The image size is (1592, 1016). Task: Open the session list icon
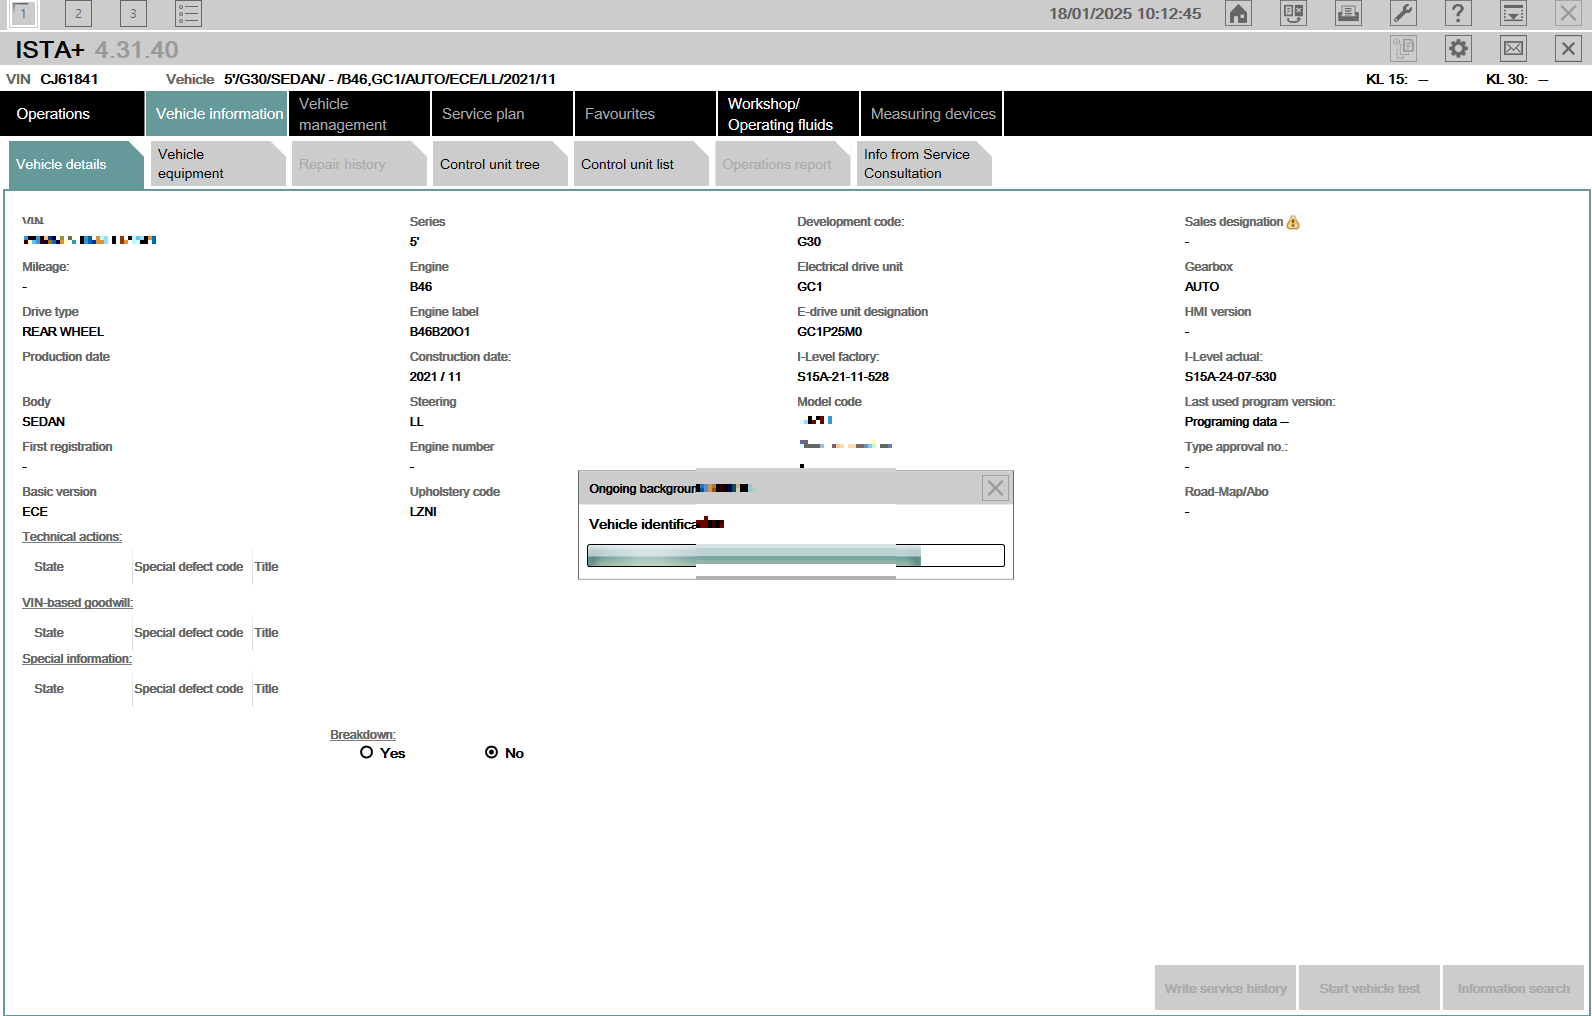click(188, 13)
